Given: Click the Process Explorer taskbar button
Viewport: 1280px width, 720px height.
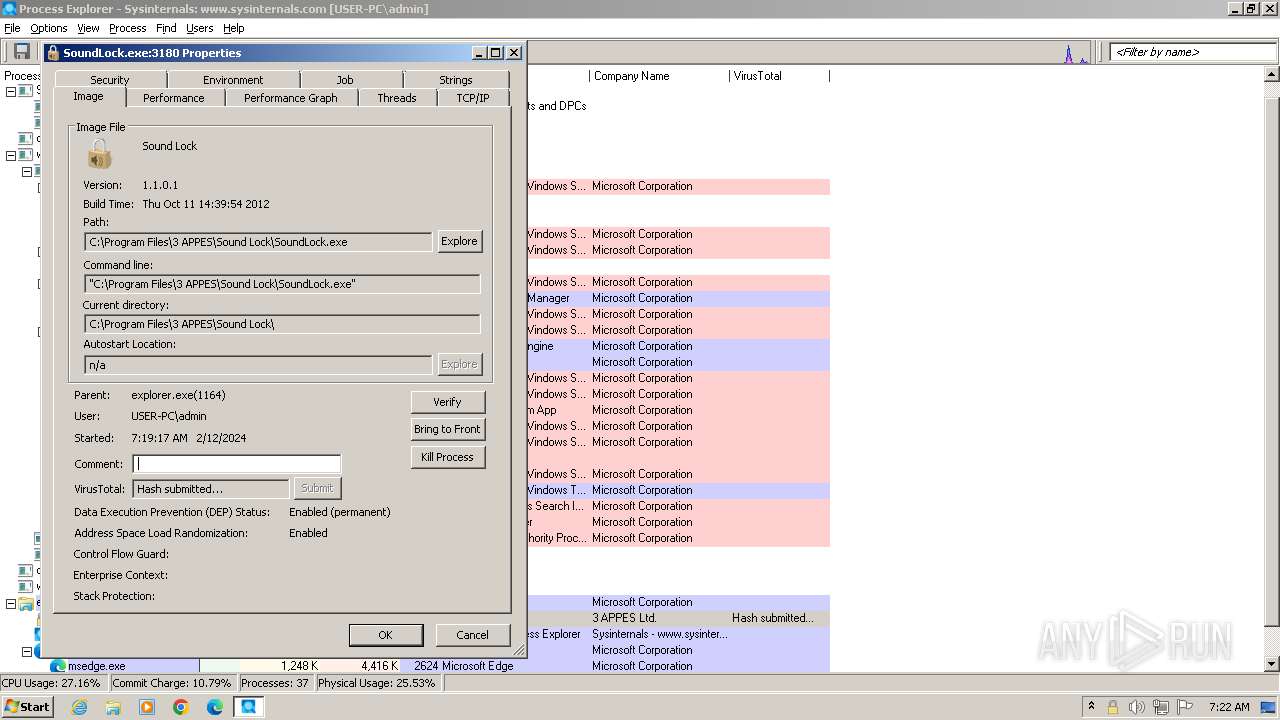Looking at the screenshot, I should [x=248, y=707].
